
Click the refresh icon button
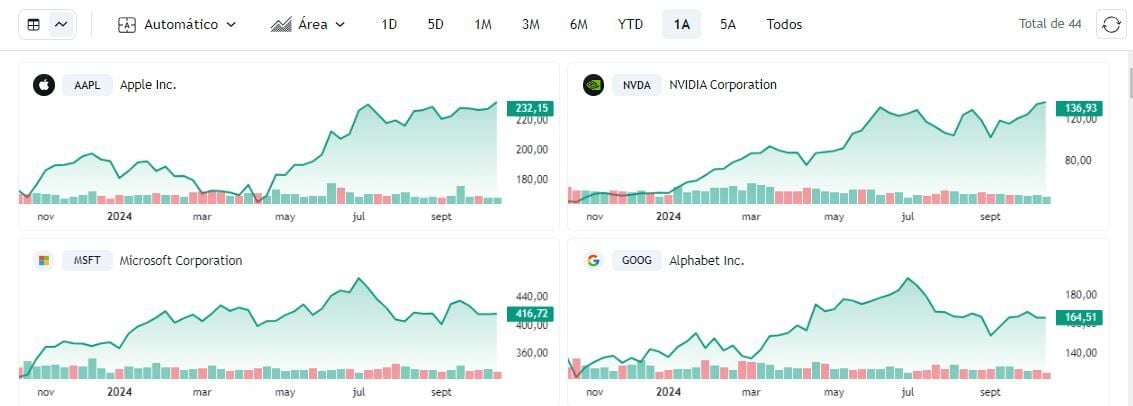pyautogui.click(x=1111, y=25)
